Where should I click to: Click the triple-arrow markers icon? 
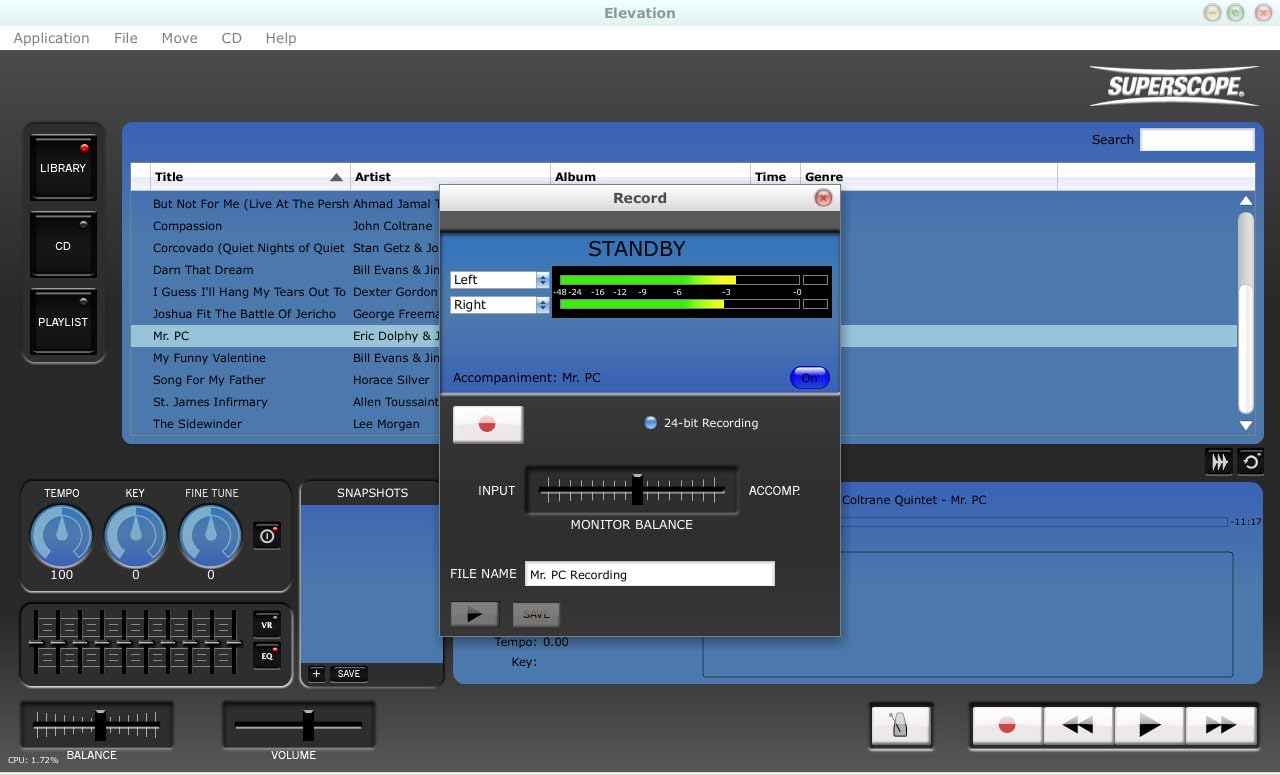coord(1219,461)
